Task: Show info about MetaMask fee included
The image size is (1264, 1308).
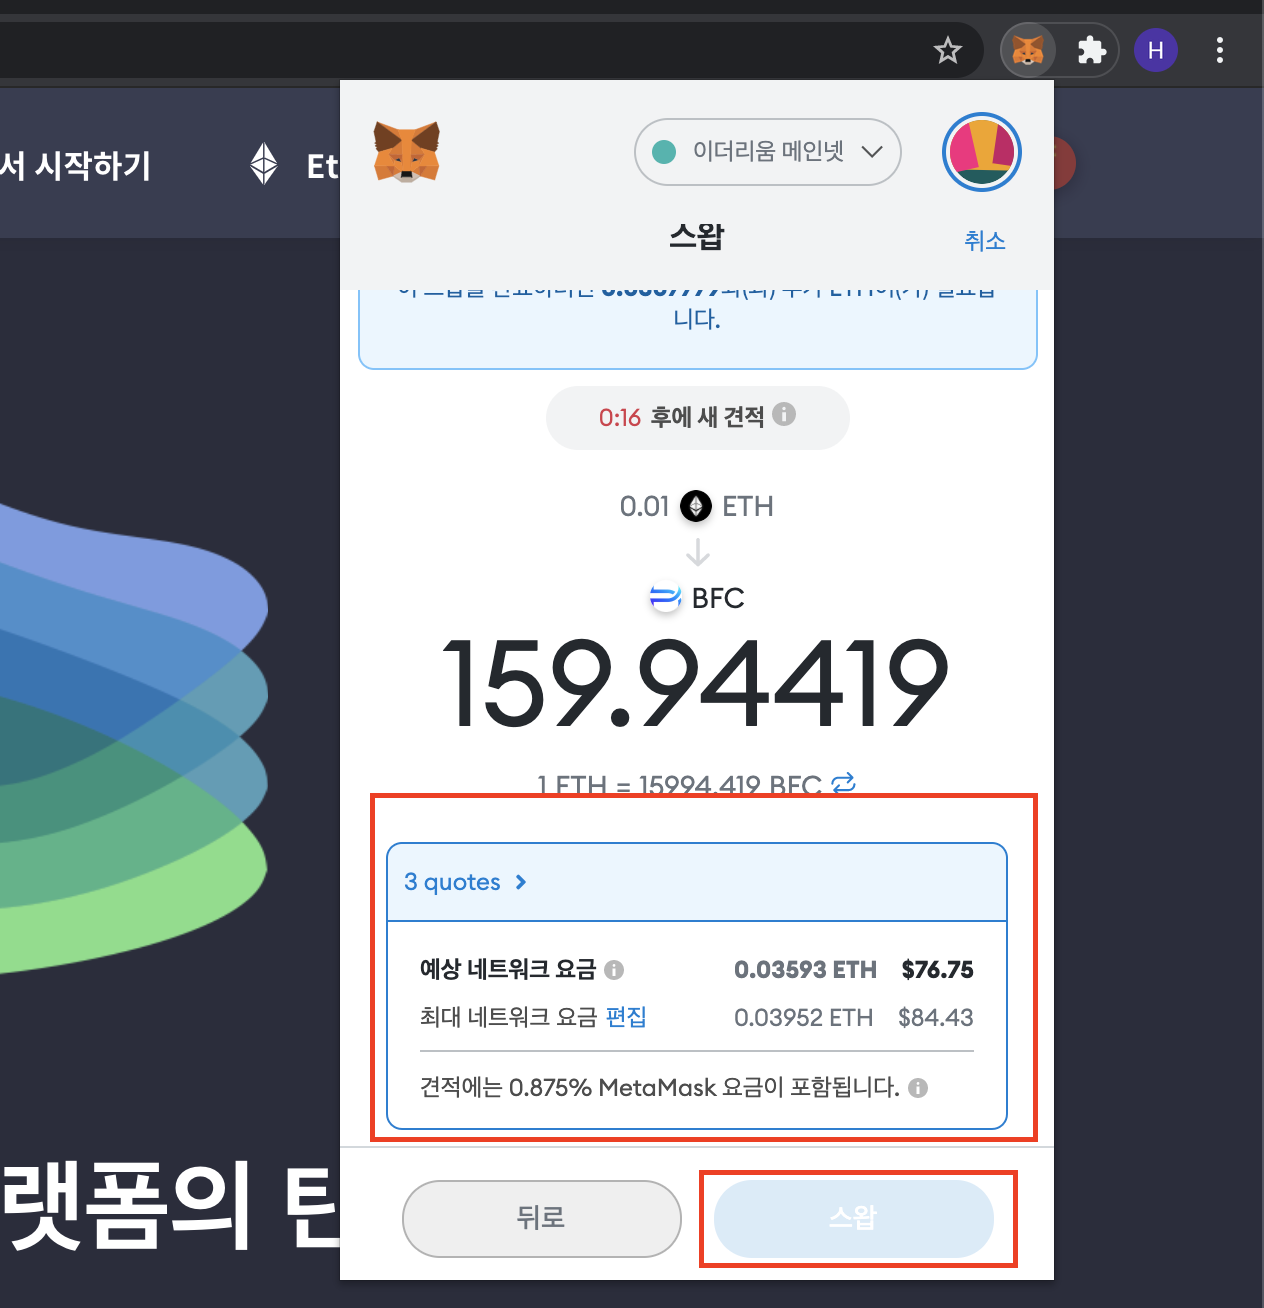Action: tap(918, 1088)
